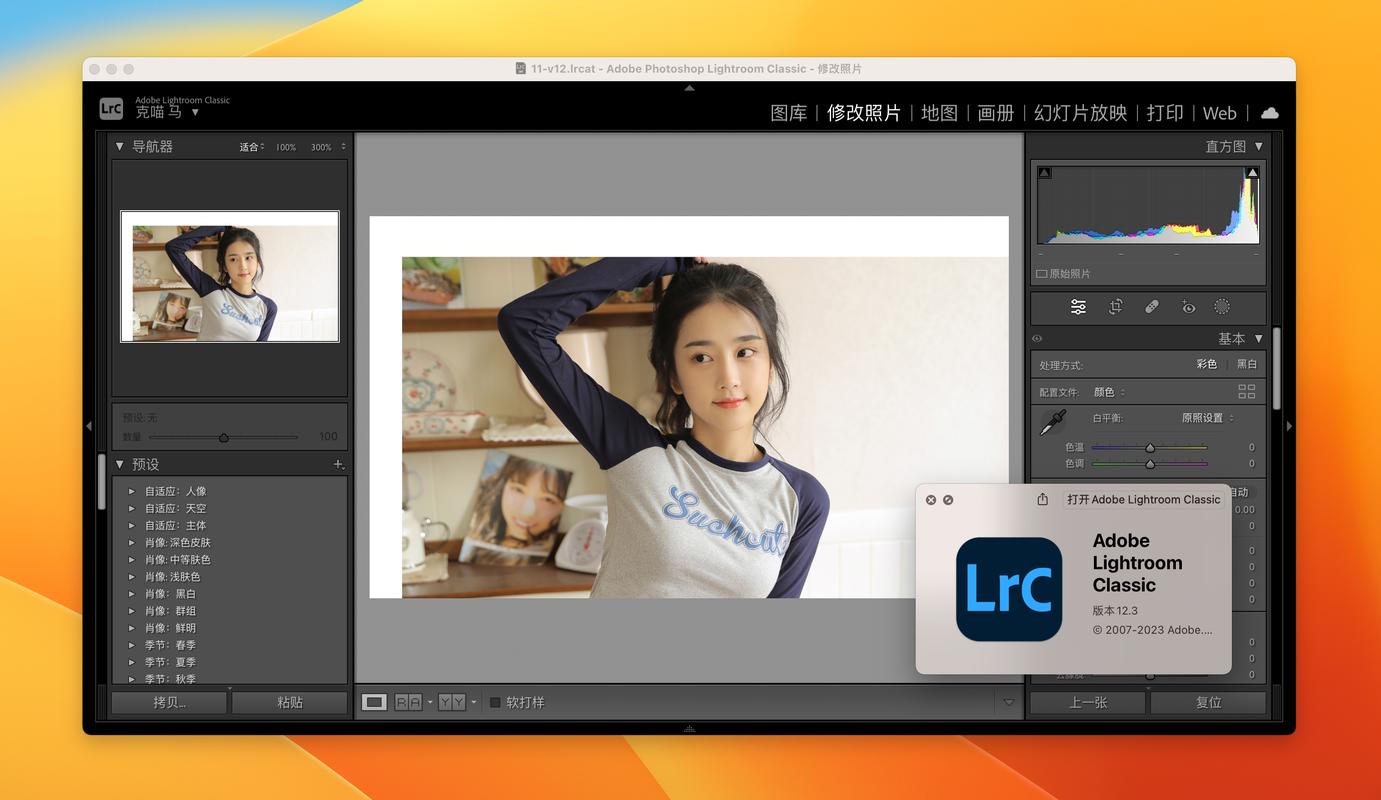Open the profile browser grid icon
The width and height of the screenshot is (1381, 800).
tap(1246, 391)
